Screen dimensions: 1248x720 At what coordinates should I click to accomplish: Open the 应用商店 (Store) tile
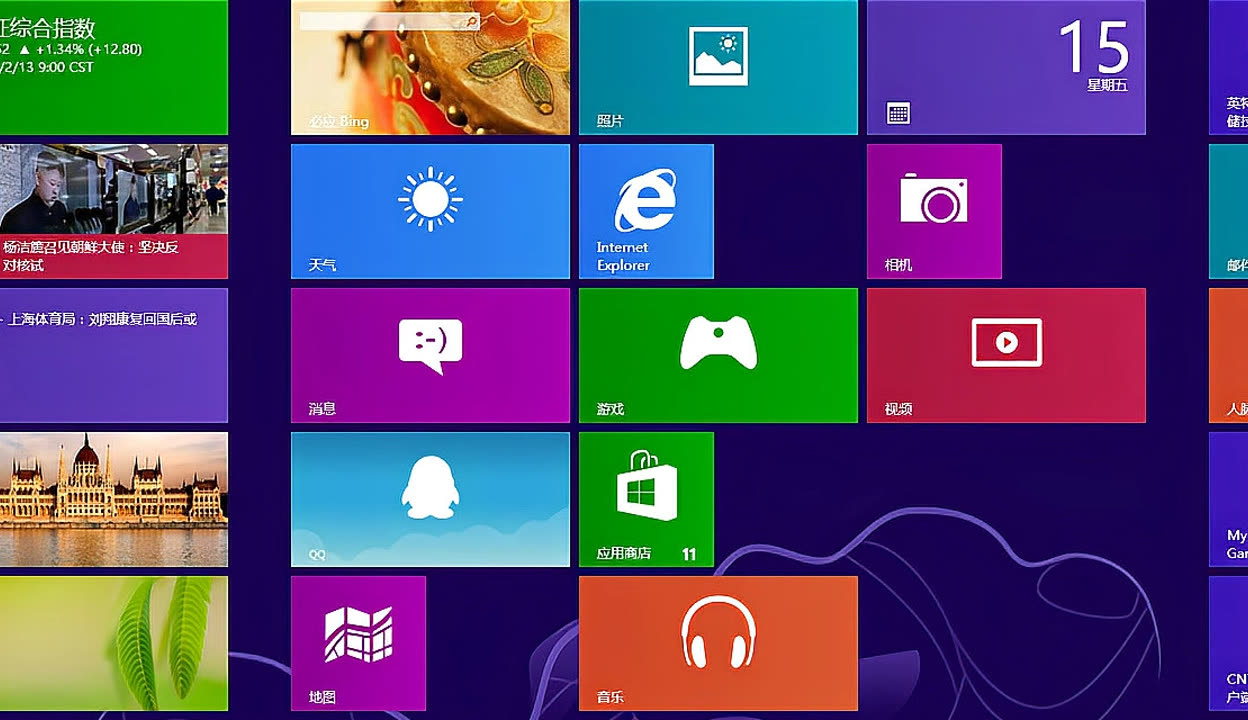[x=646, y=499]
